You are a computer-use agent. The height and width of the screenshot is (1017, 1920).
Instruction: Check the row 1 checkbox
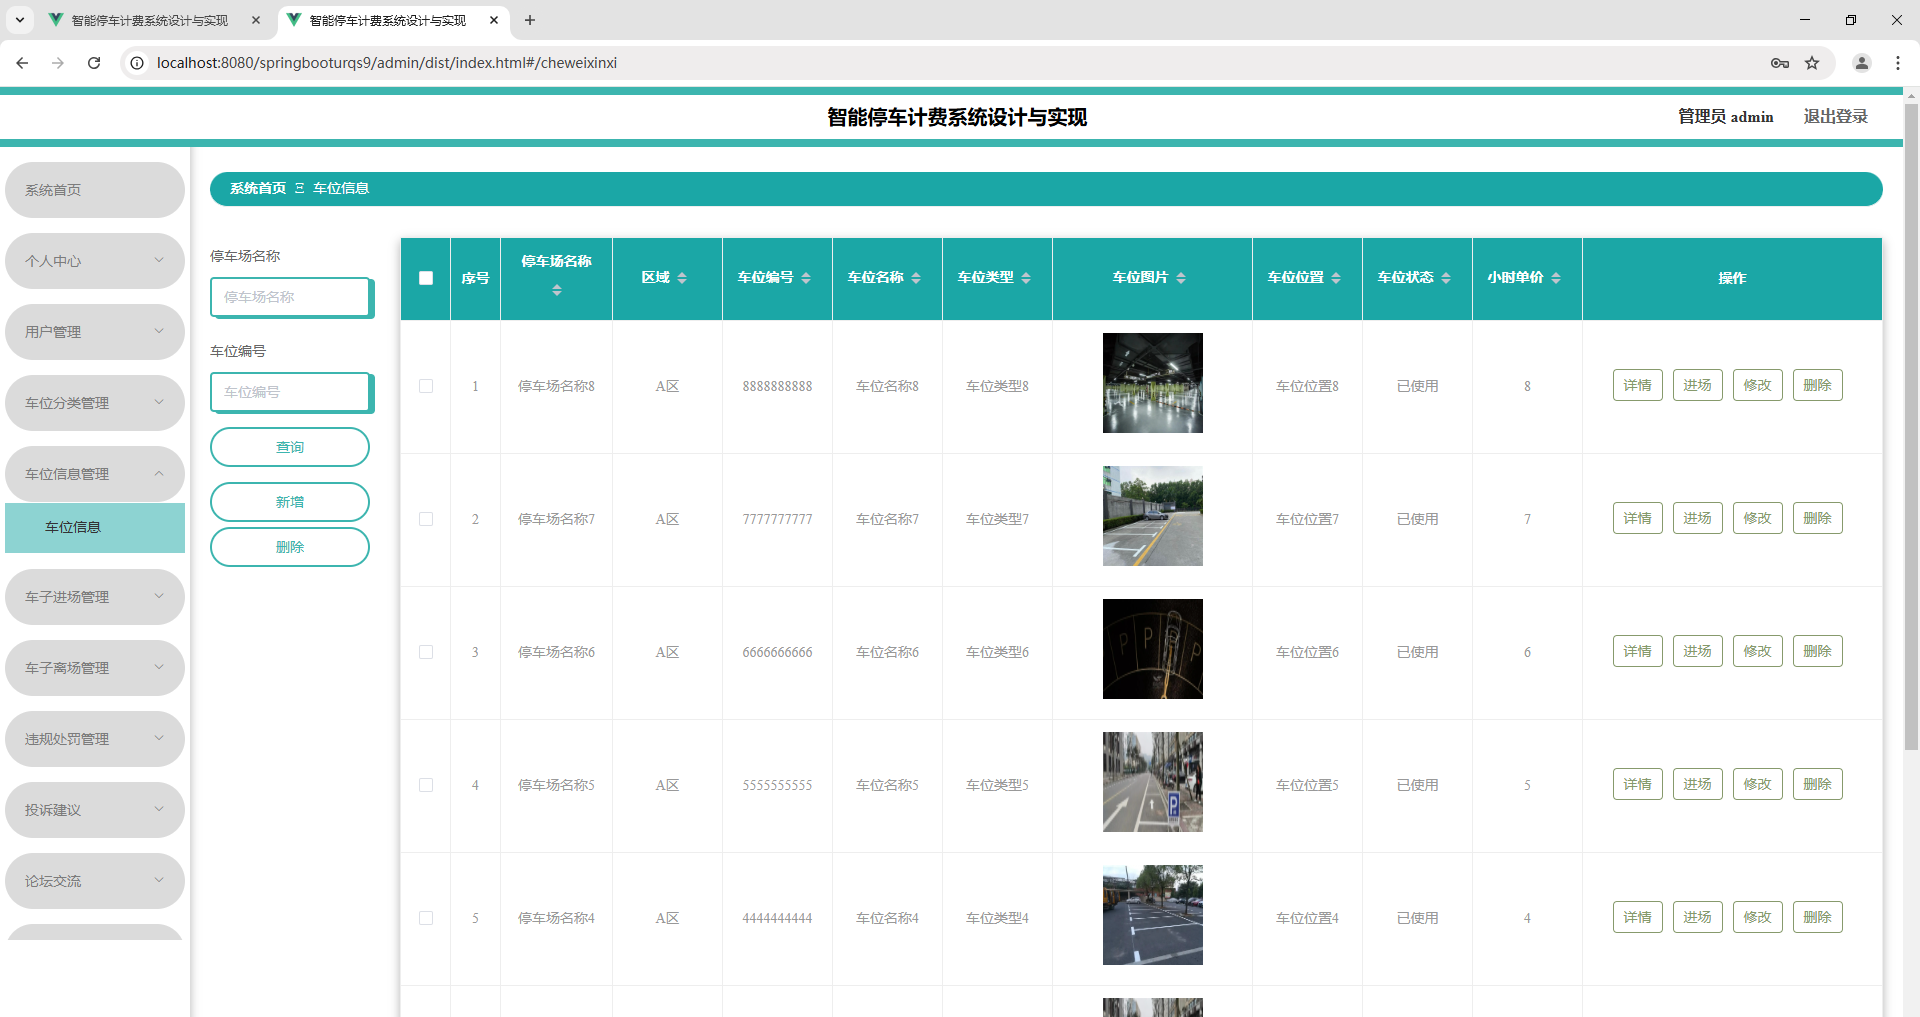click(426, 386)
